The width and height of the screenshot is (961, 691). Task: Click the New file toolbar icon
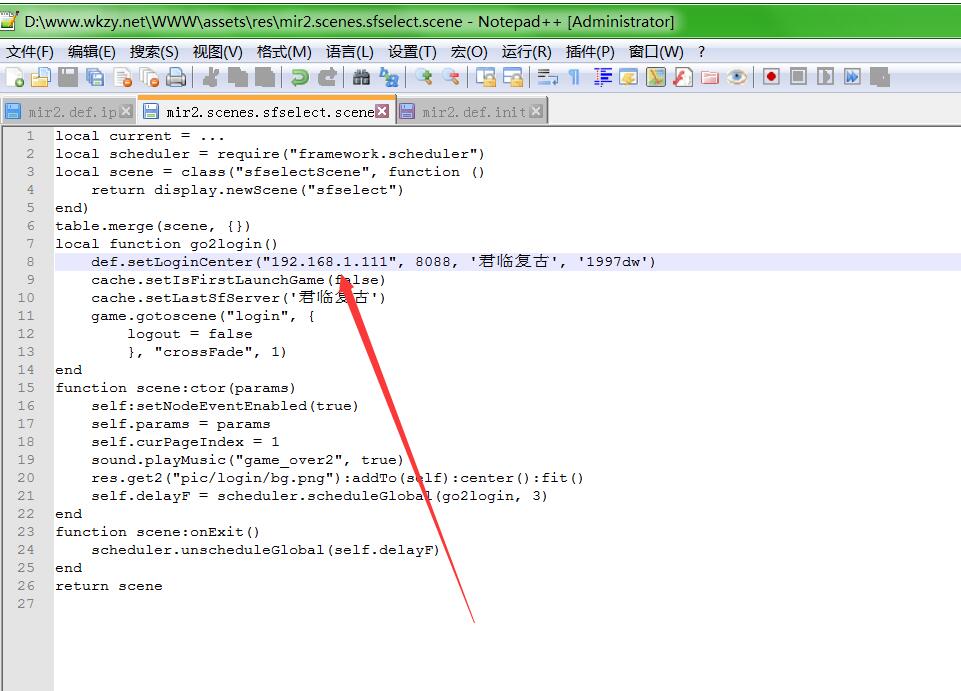(15, 77)
